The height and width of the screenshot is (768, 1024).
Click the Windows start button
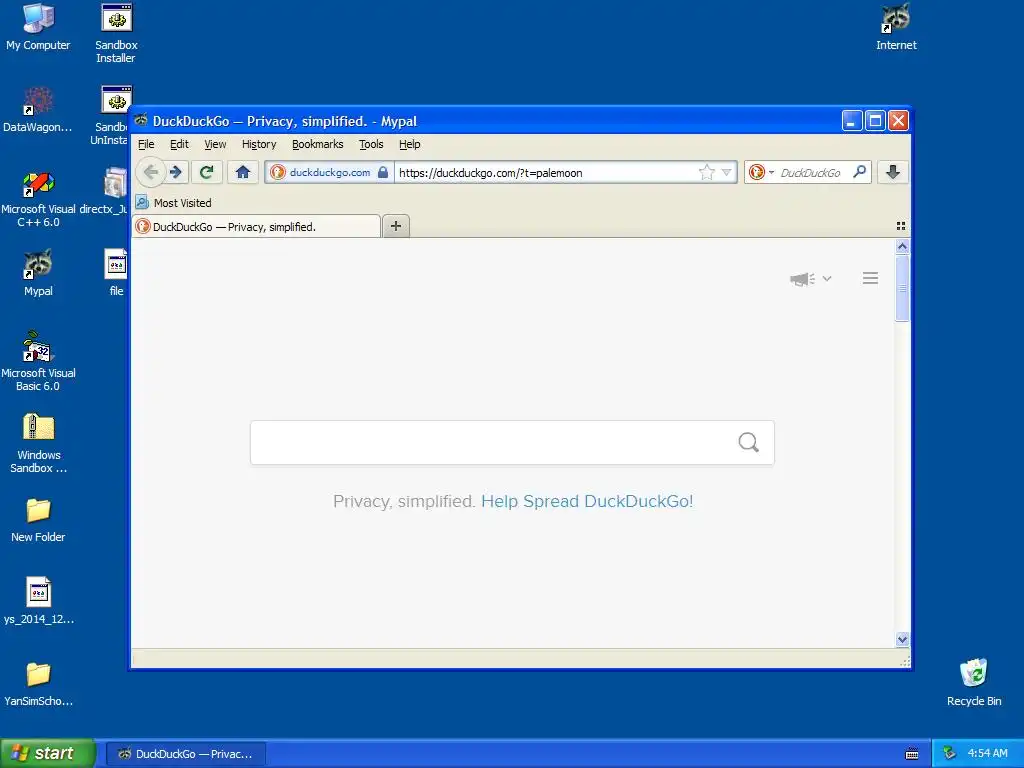coord(48,753)
